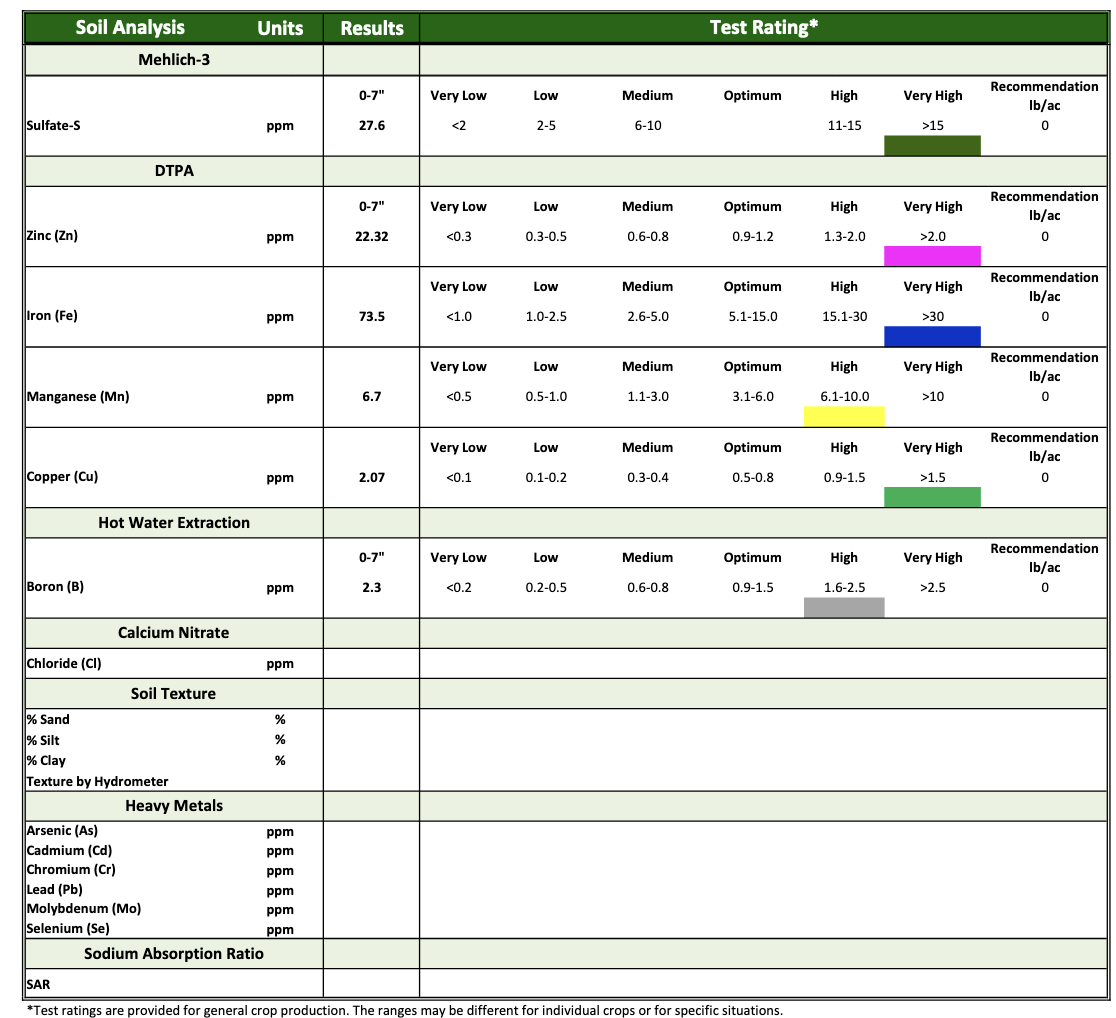Viewport: 1116px width, 1018px height.
Task: Select the Copper (Cu) row label
Action: pyautogui.click(x=62, y=476)
